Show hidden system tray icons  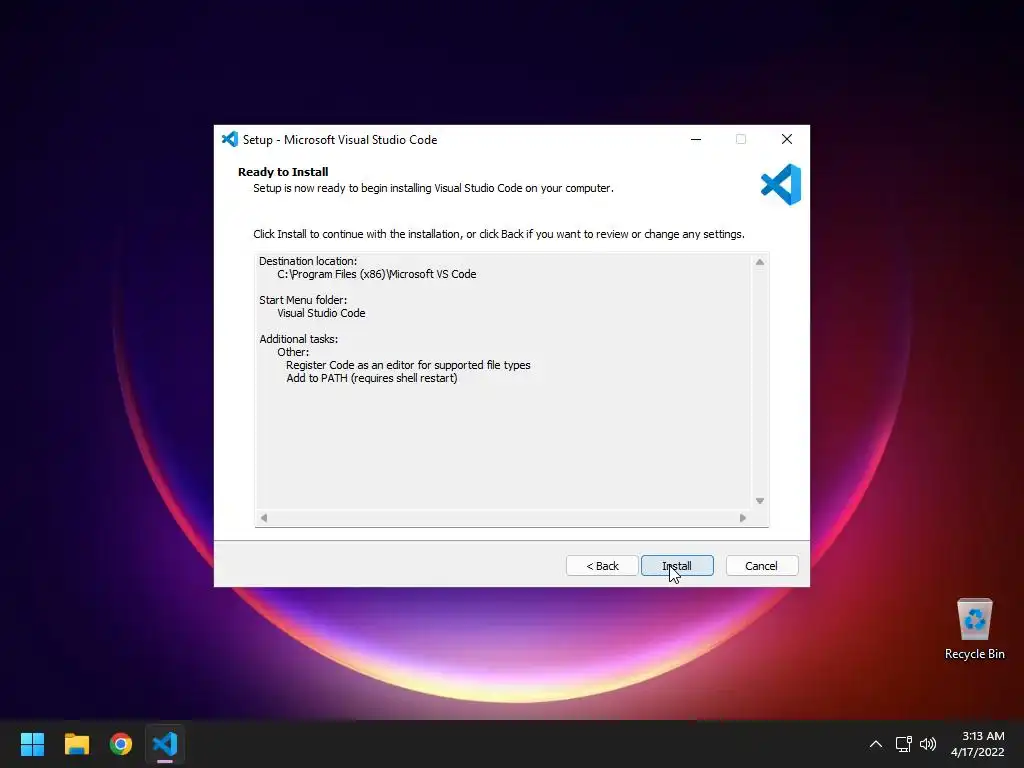pos(876,744)
